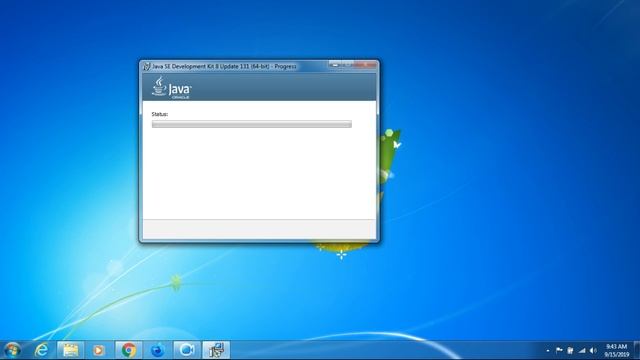Open the clock showing 9:43 AM
This screenshot has width=640, height=360.
616,350
